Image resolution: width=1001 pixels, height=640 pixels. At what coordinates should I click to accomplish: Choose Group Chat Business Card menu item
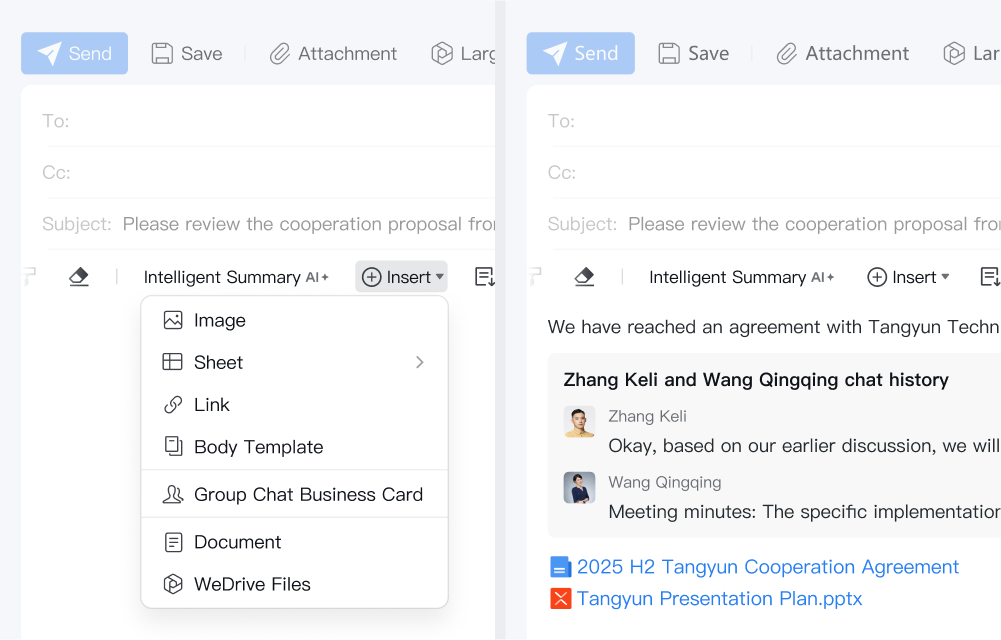coord(308,494)
